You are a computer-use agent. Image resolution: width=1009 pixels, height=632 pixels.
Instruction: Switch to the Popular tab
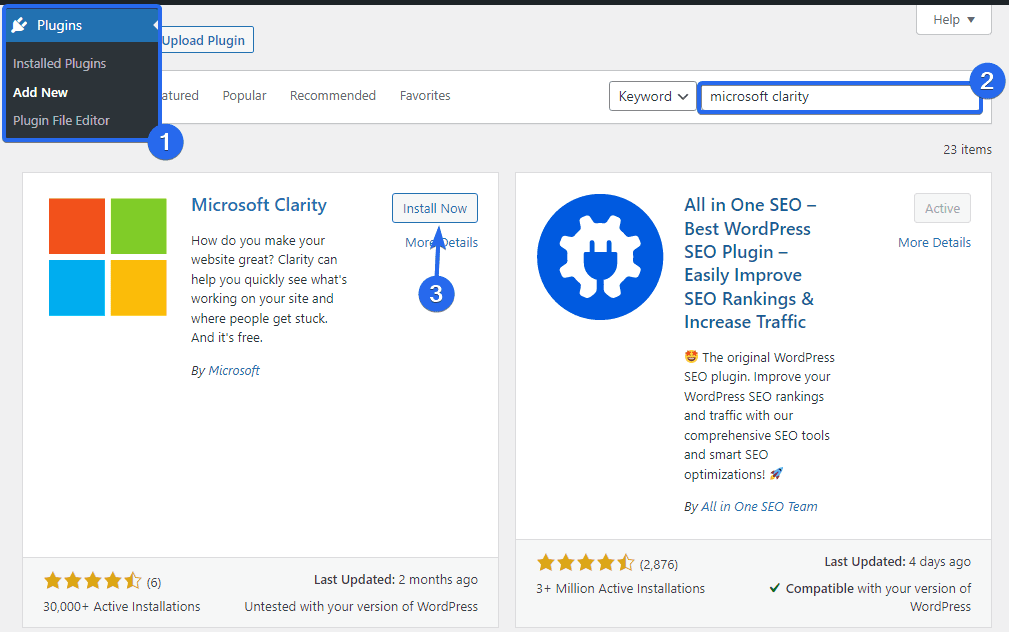244,95
